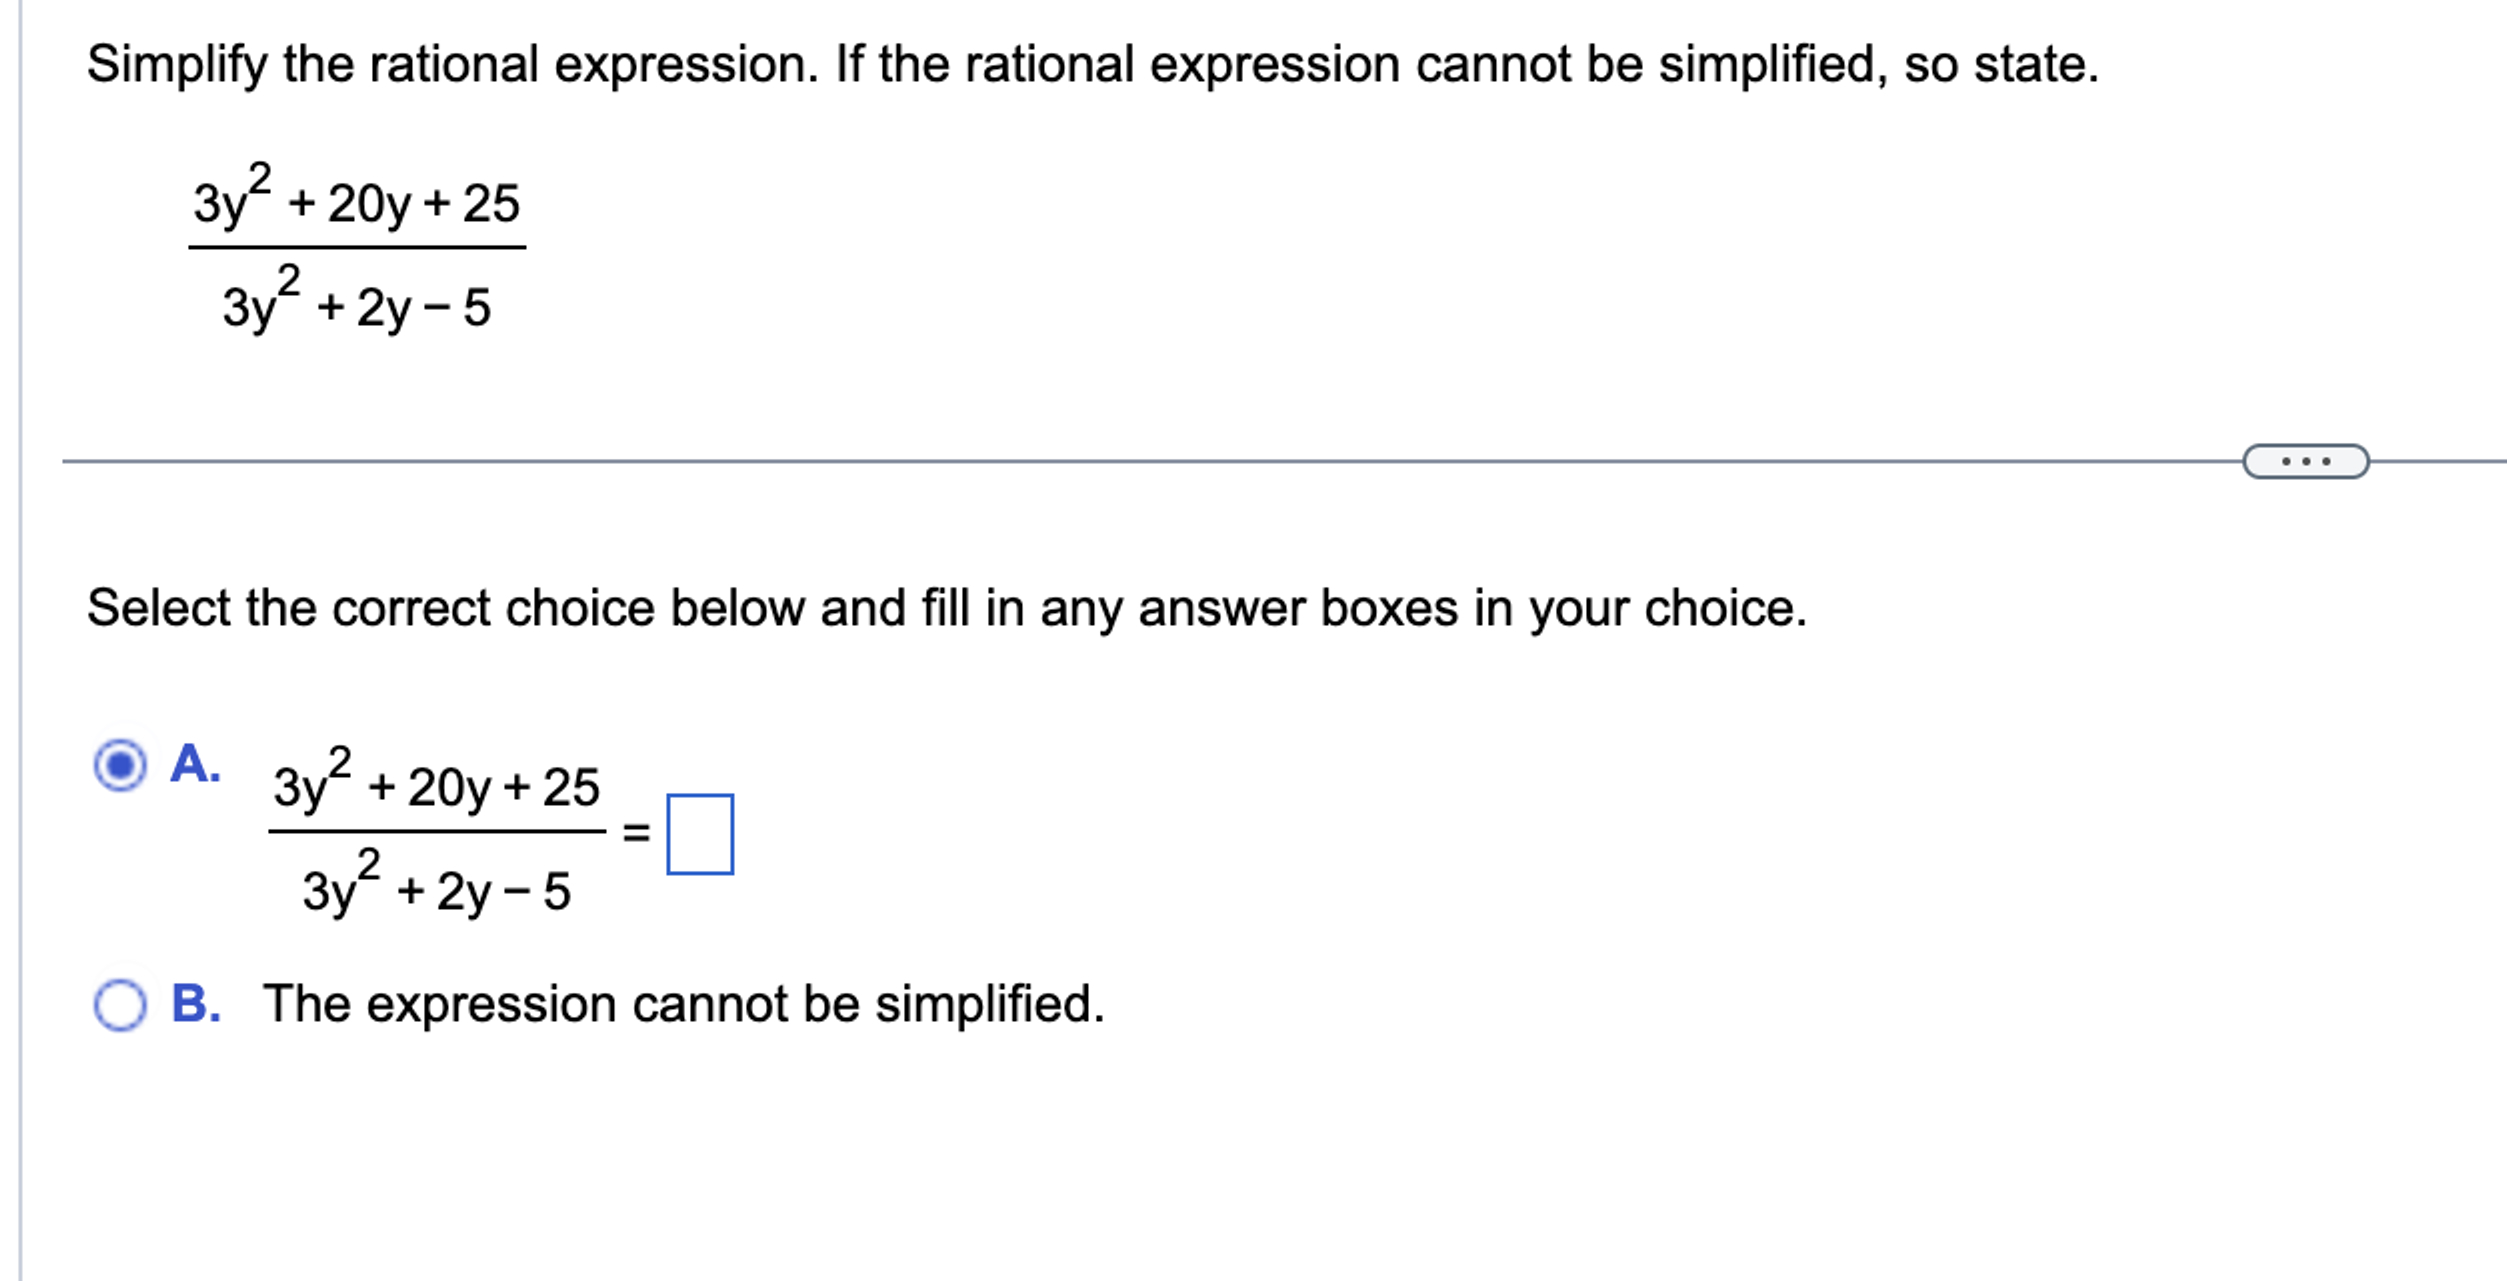The image size is (2507, 1281).
Task: Select choice B stating expression cannot be simplified
Action: point(119,1003)
